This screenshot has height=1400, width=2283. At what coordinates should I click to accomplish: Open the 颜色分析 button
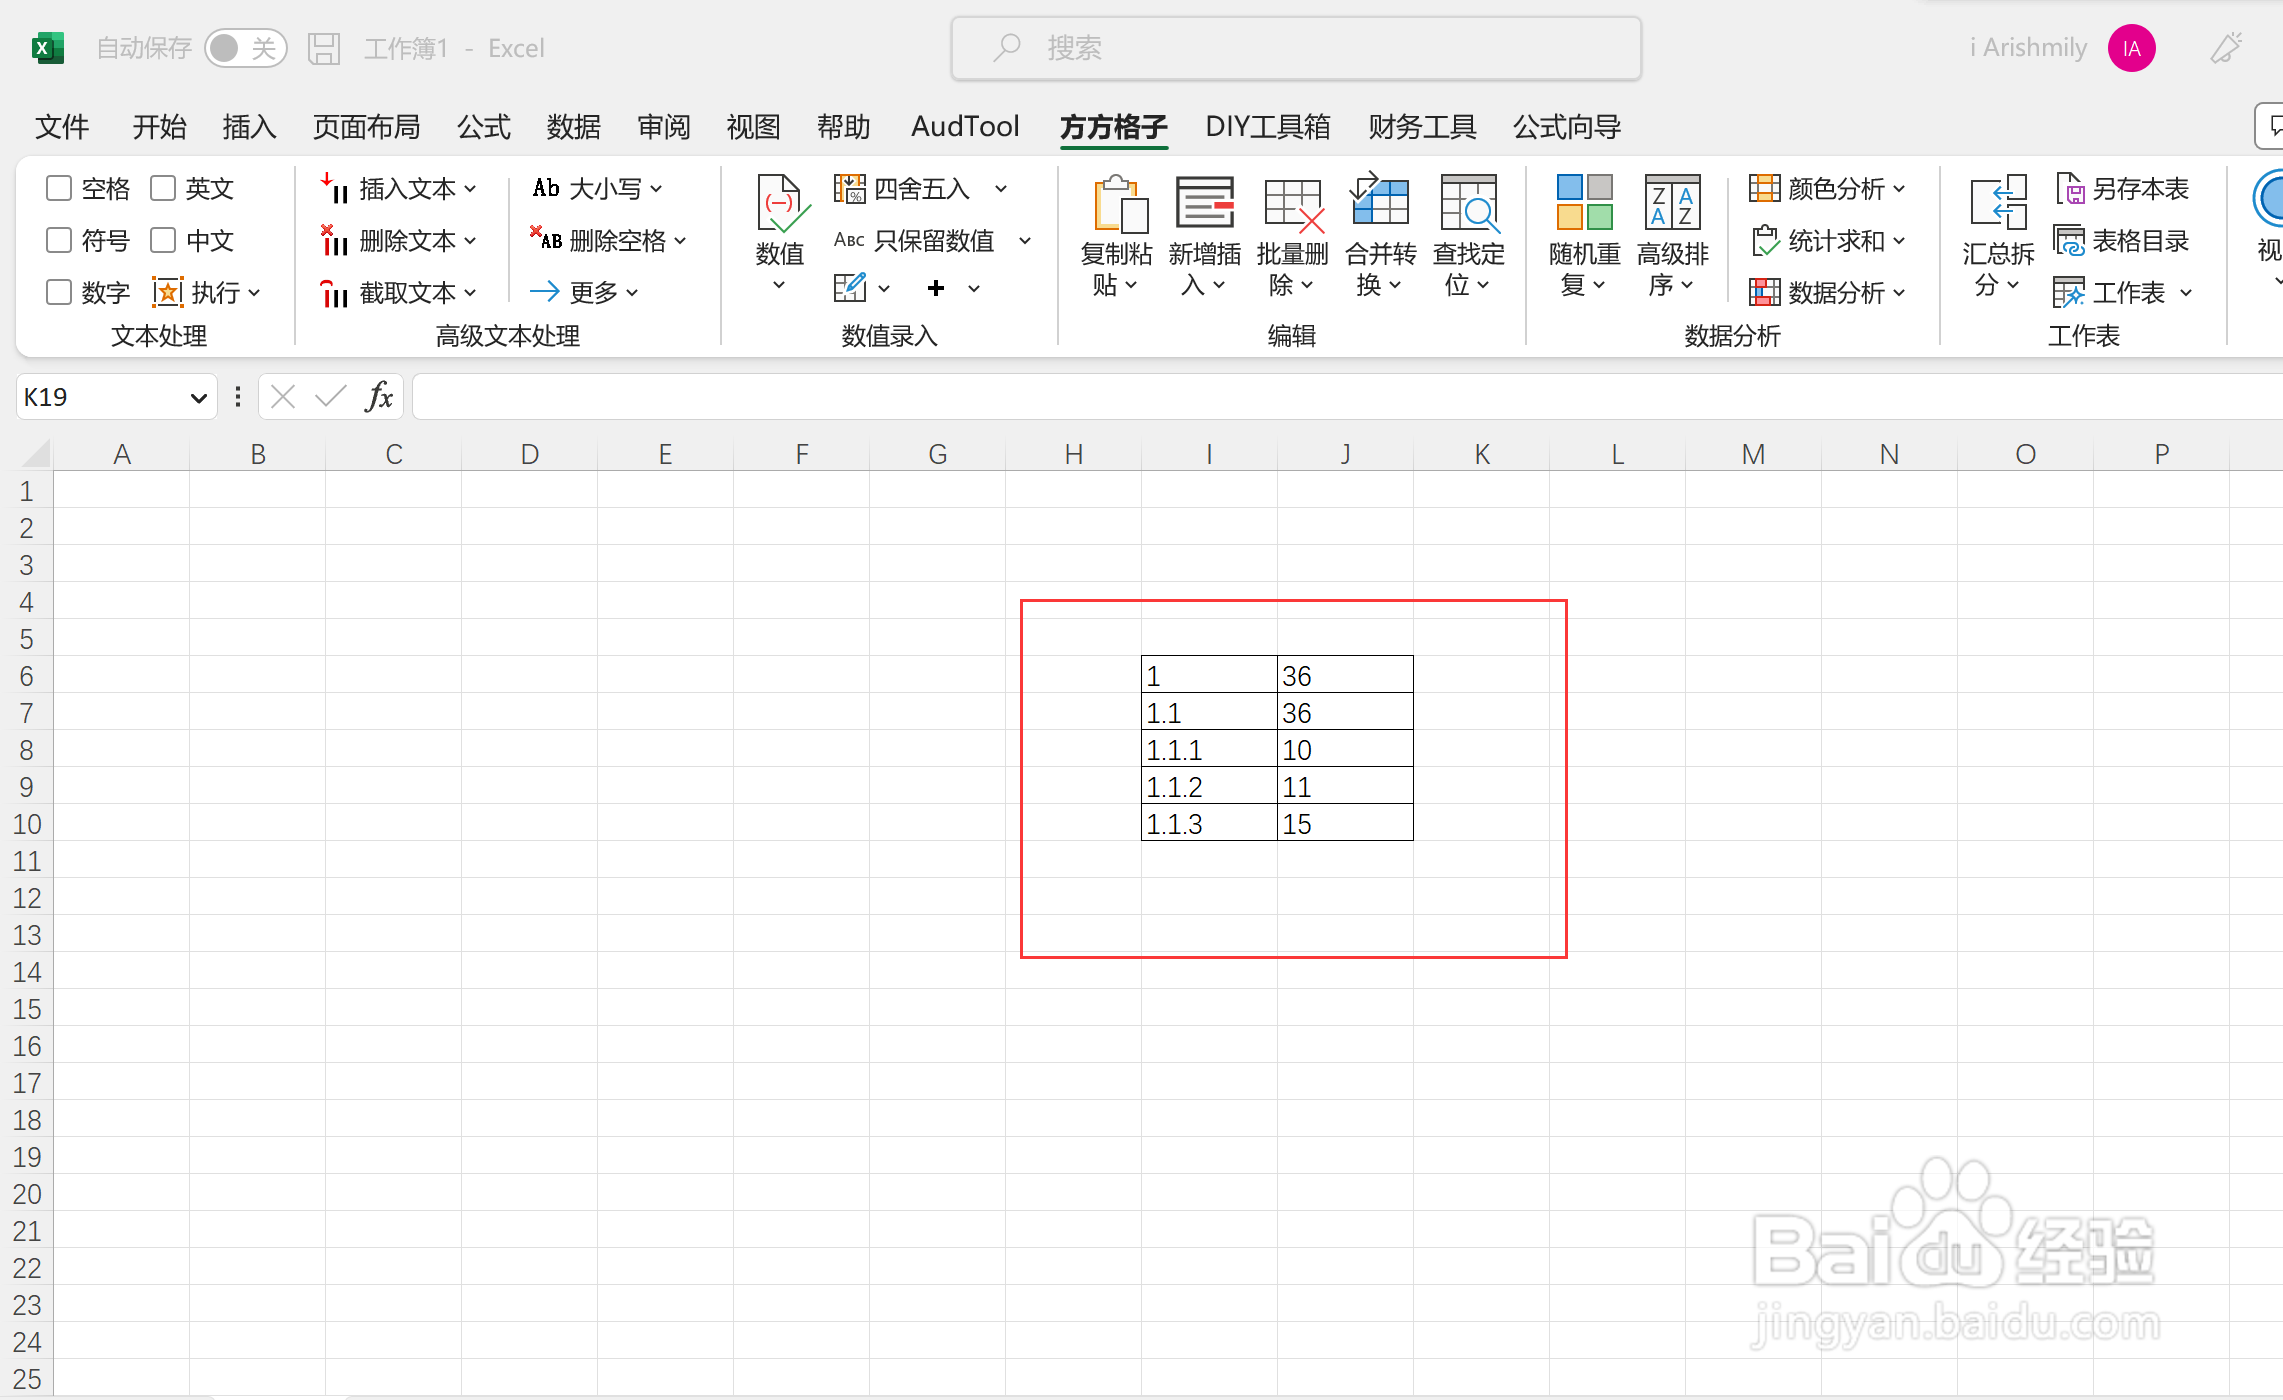pyautogui.click(x=1827, y=188)
